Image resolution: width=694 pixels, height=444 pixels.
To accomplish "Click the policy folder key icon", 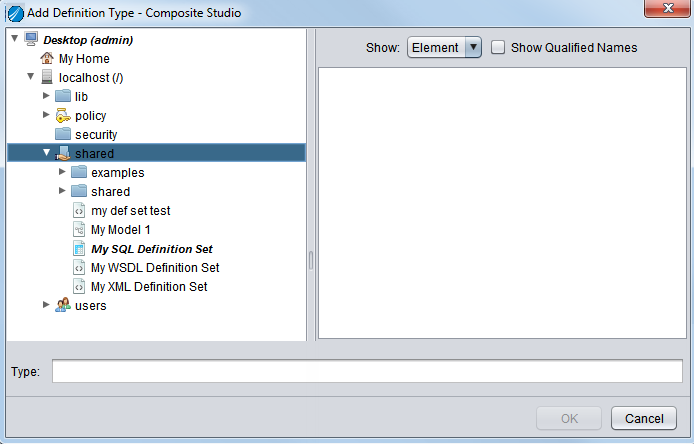I will 63,116.
